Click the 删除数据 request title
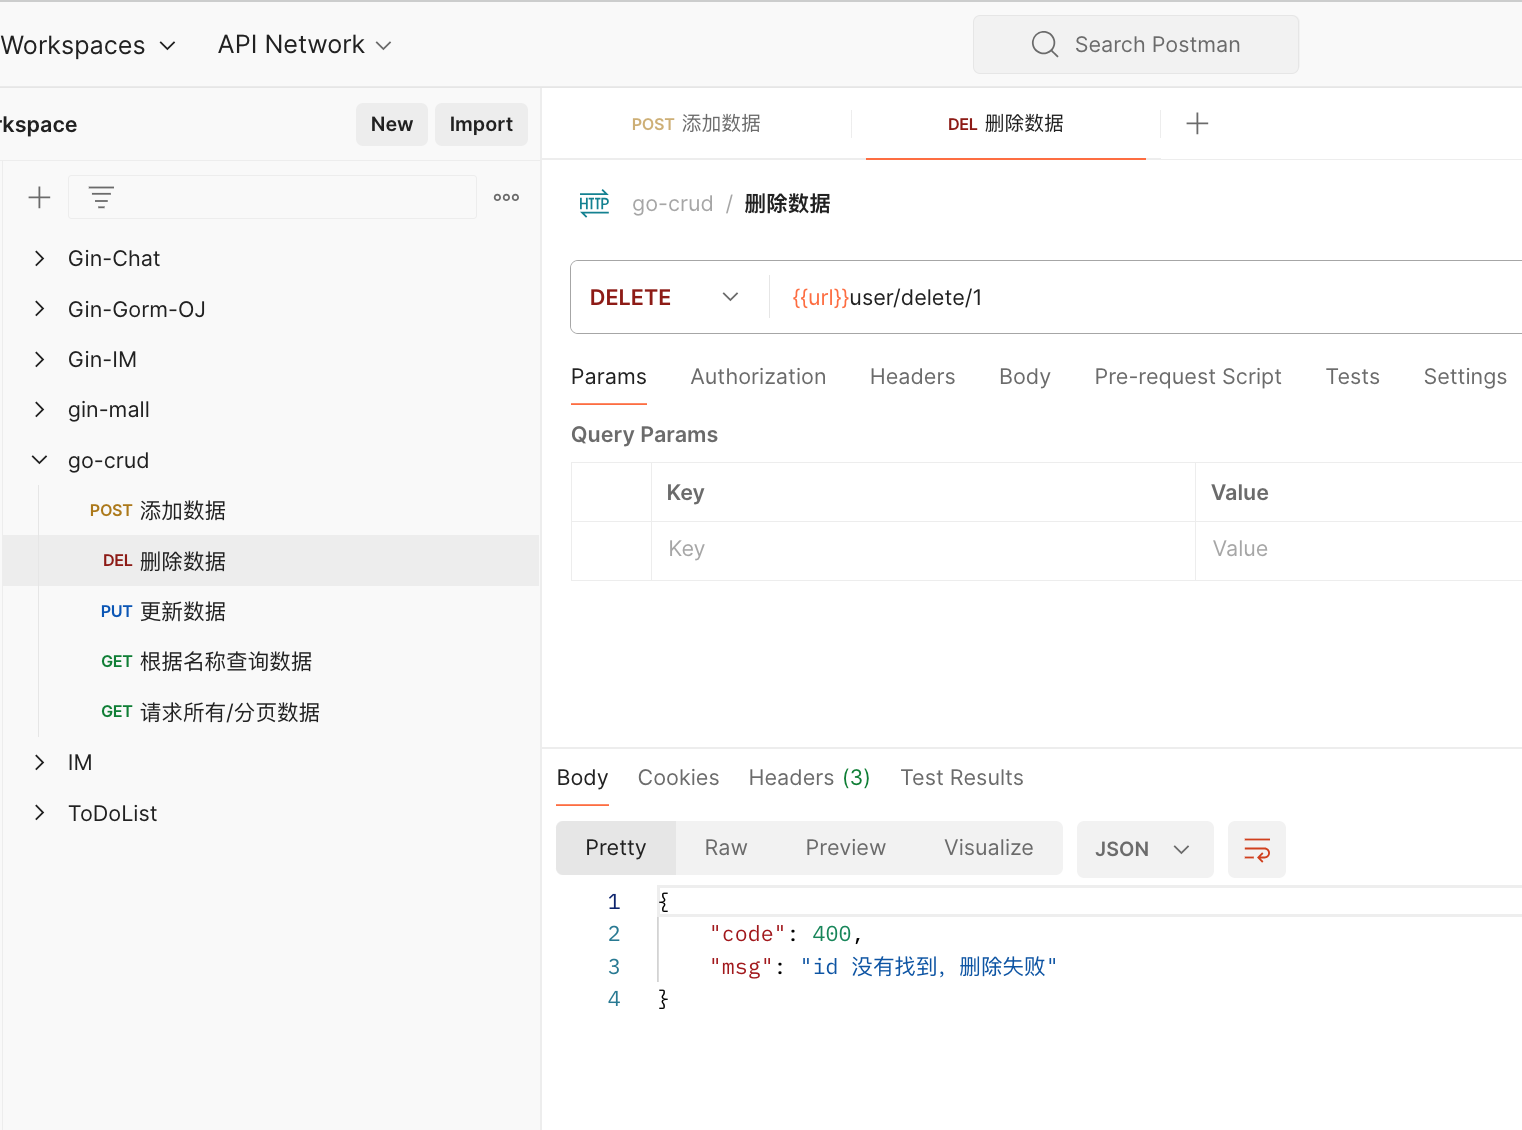 pyautogui.click(x=787, y=204)
